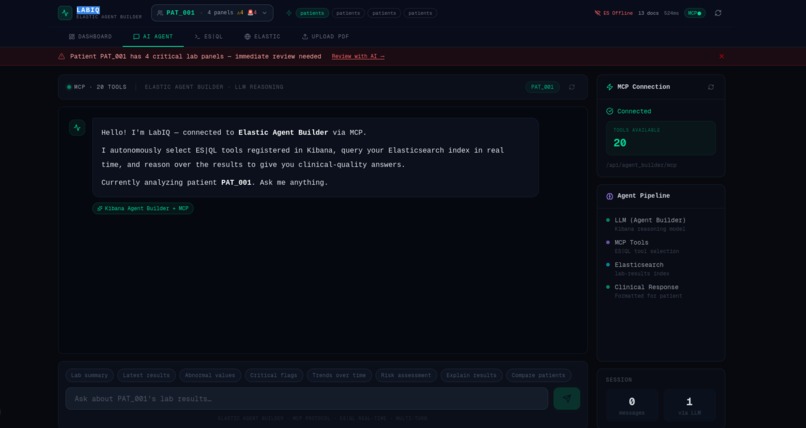The width and height of the screenshot is (806, 428).
Task: Refresh the MCP Connection panel
Action: coord(711,87)
